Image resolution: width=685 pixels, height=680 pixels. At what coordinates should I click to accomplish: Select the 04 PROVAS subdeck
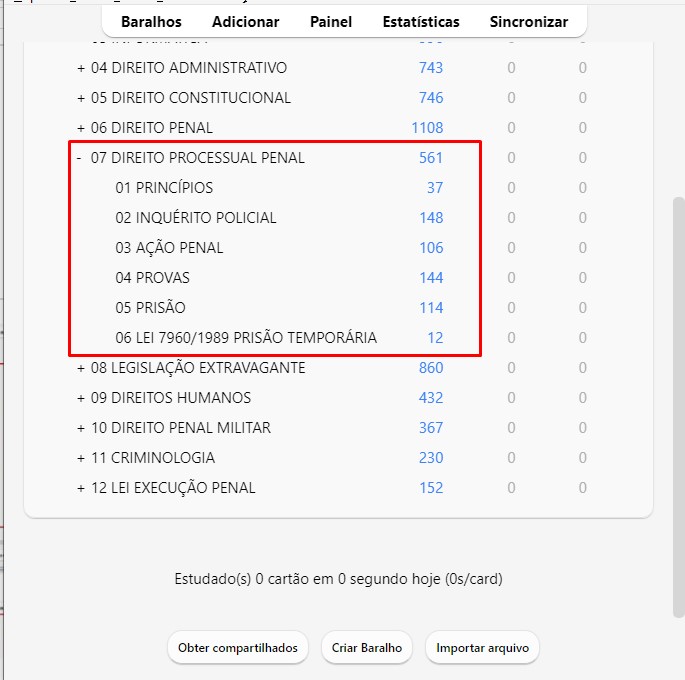152,278
